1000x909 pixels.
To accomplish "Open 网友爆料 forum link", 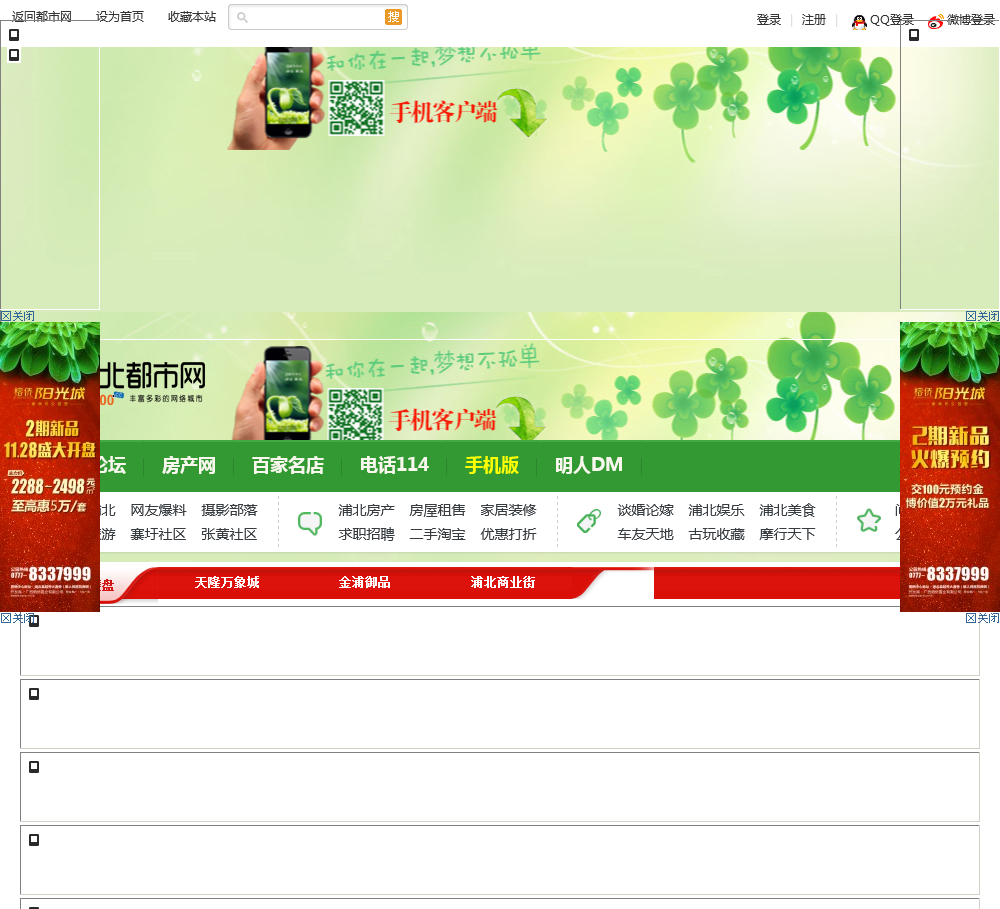I will pos(158,510).
